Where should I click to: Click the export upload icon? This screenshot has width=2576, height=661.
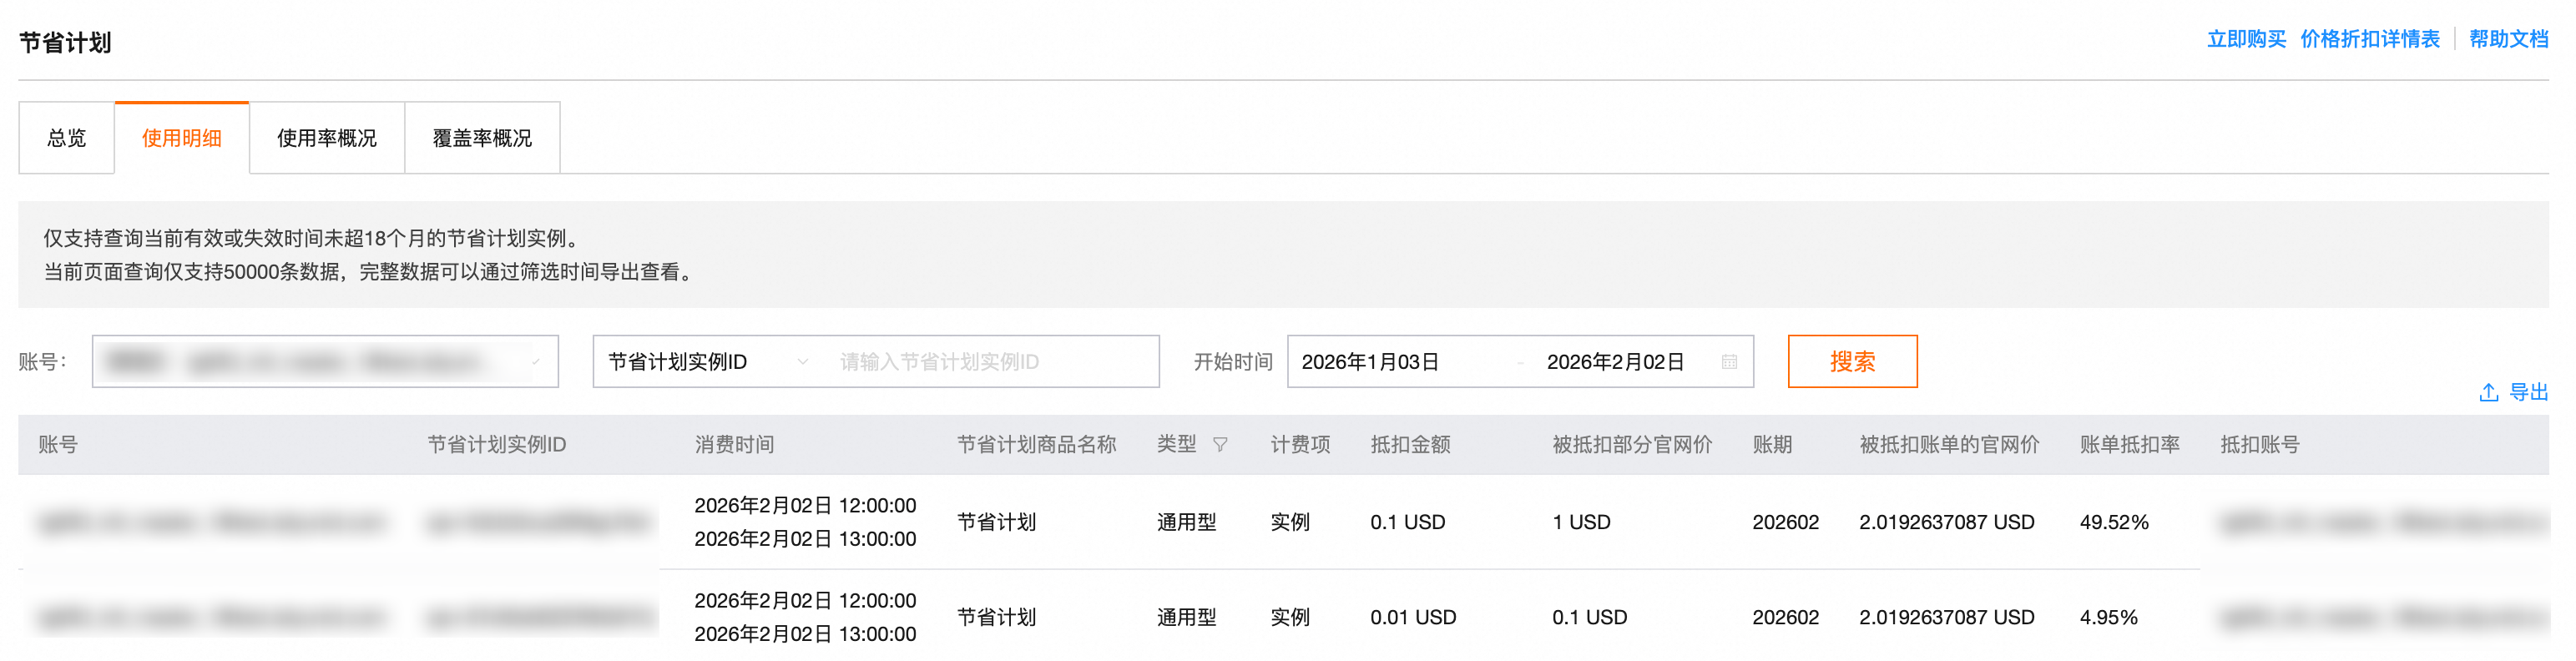[2489, 393]
